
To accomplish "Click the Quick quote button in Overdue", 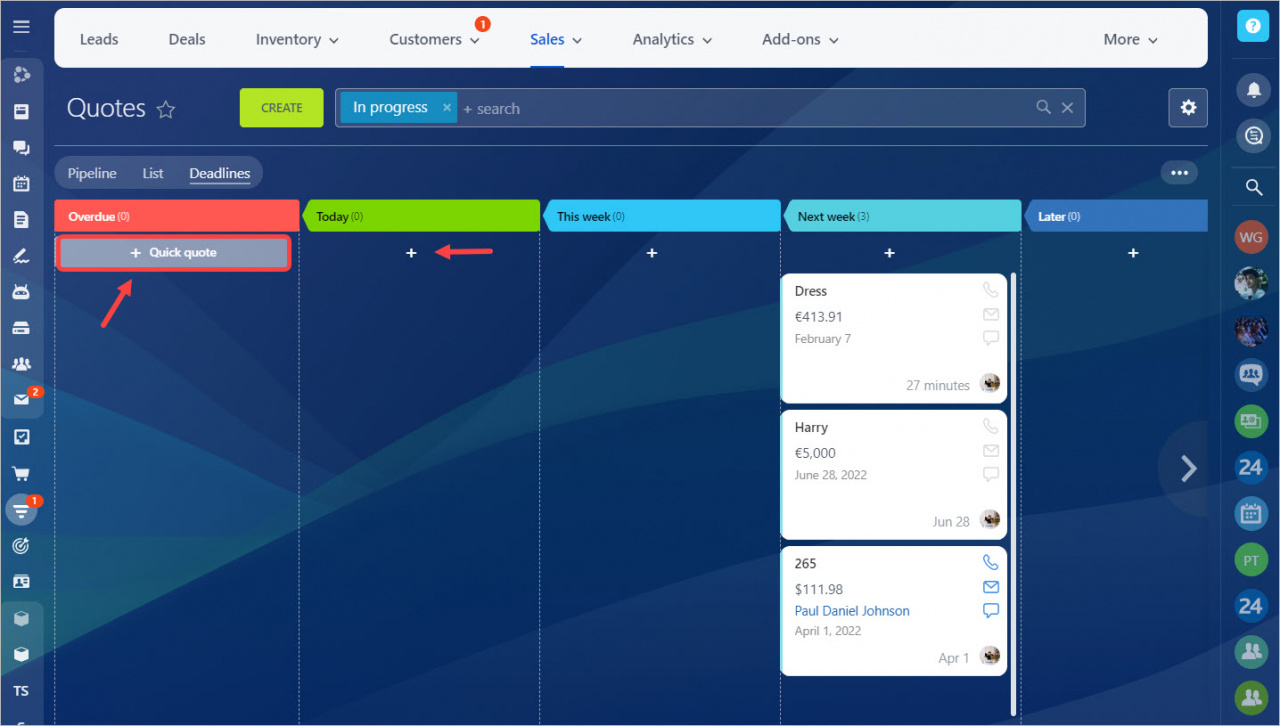I will [x=174, y=253].
